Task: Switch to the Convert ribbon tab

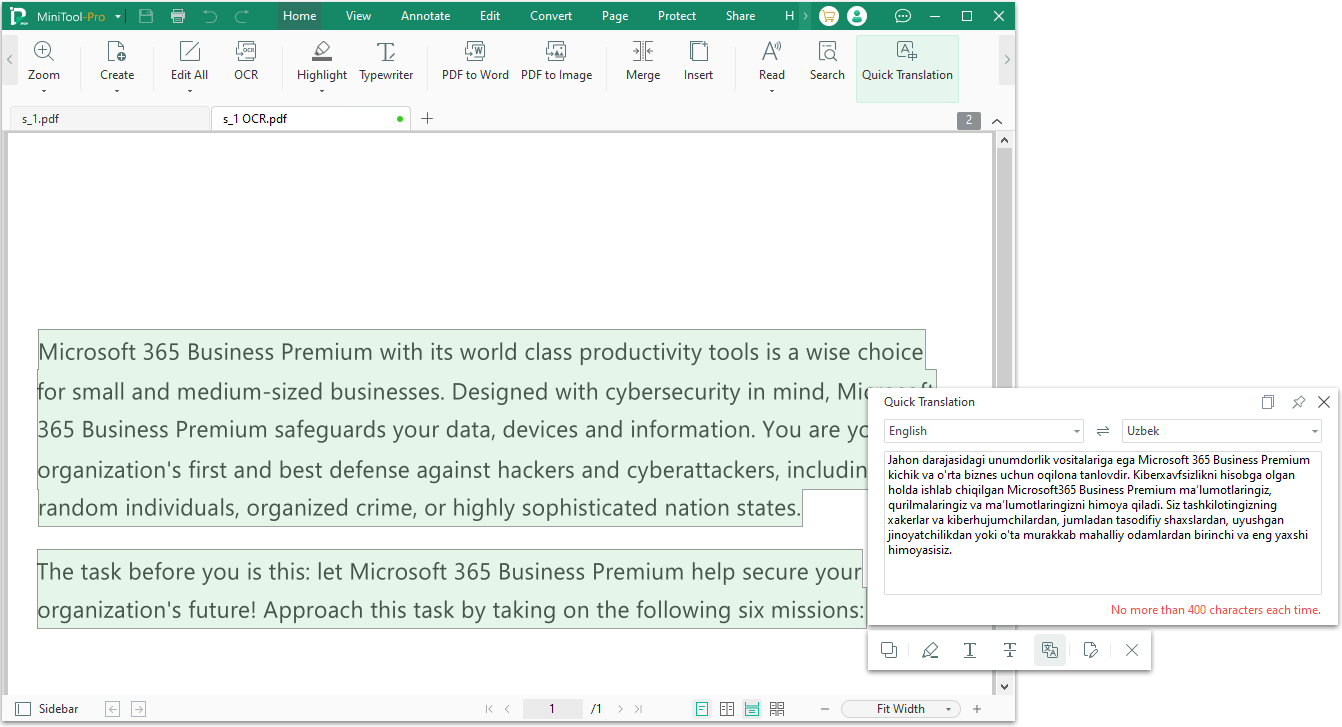Action: pyautogui.click(x=551, y=16)
